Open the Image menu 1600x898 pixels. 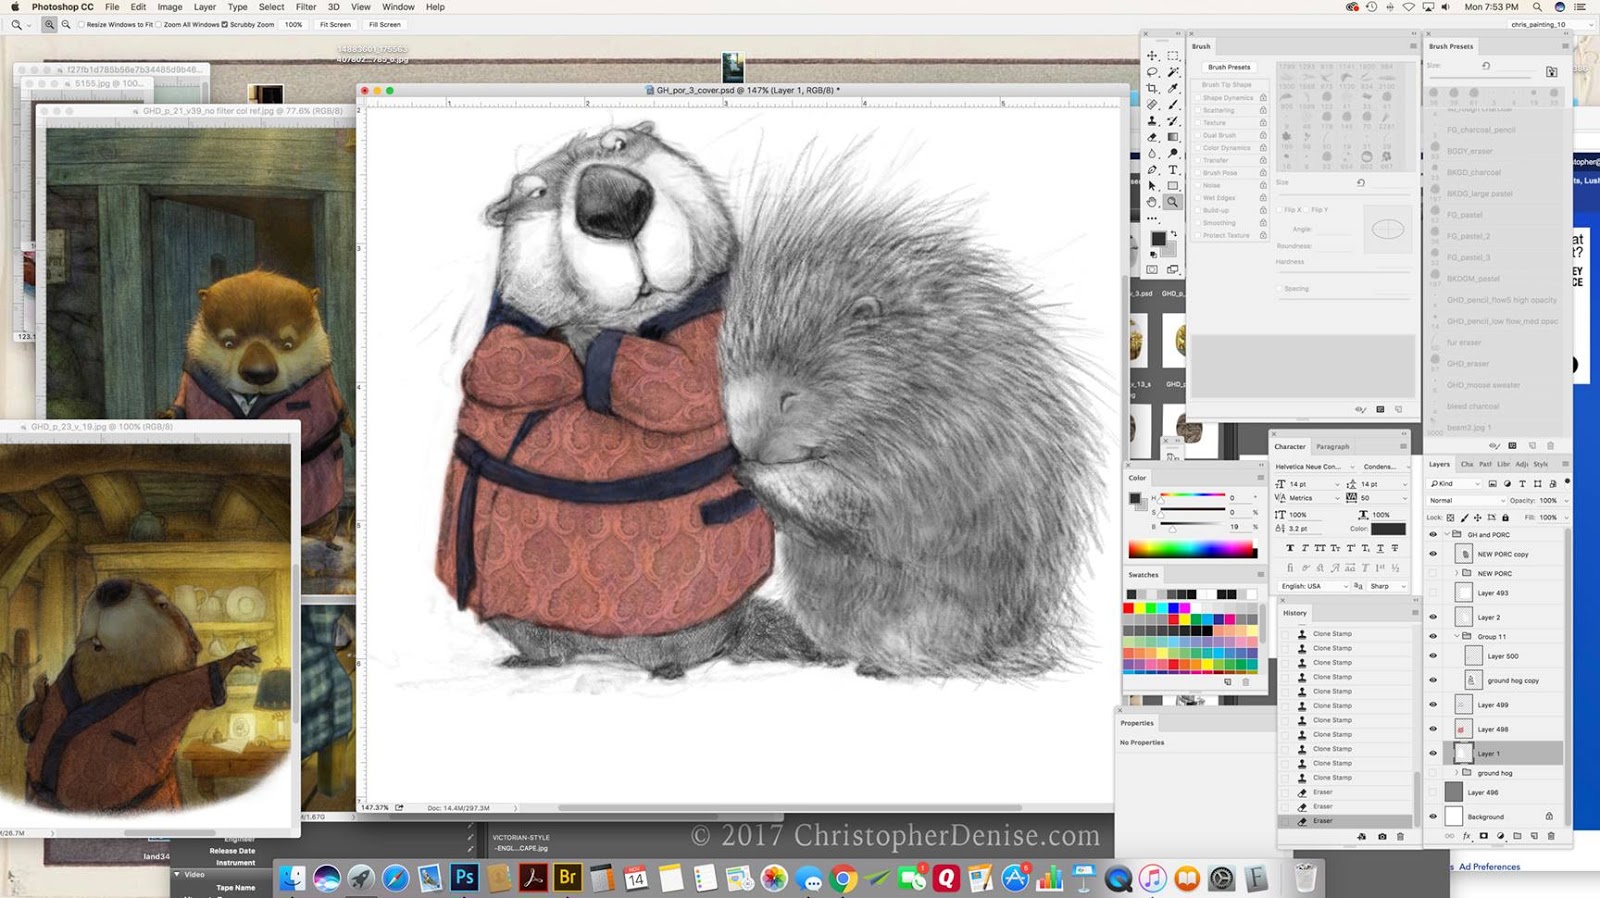click(x=170, y=7)
